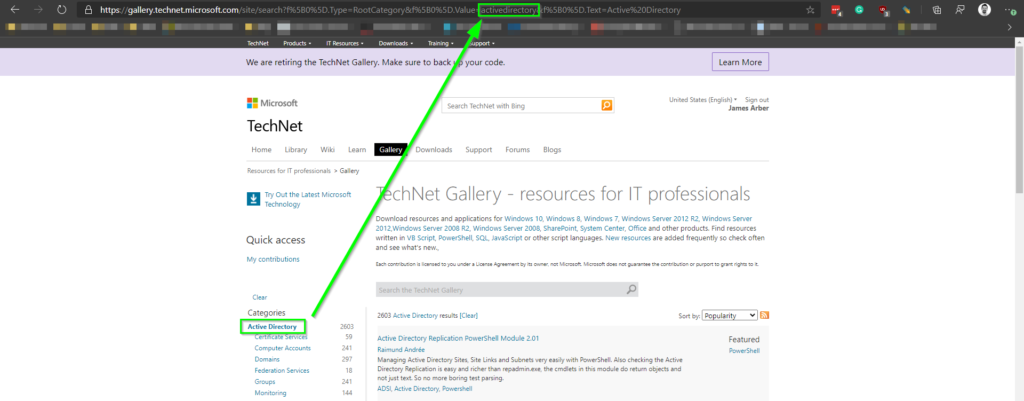
Task: Select the Computer Accounts subcategory
Action: pyautogui.click(x=283, y=348)
